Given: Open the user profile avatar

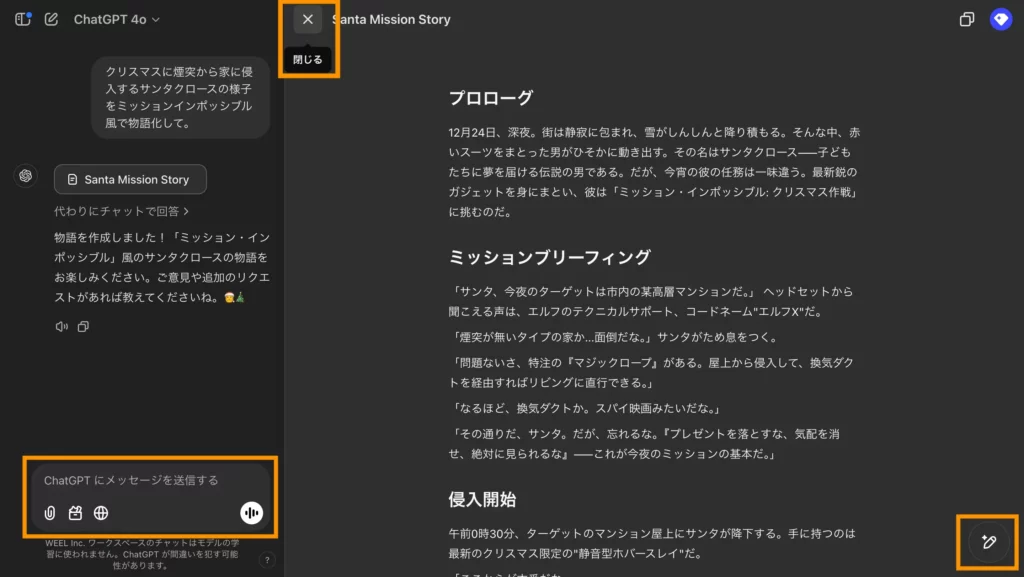Looking at the screenshot, I should (1000, 19).
